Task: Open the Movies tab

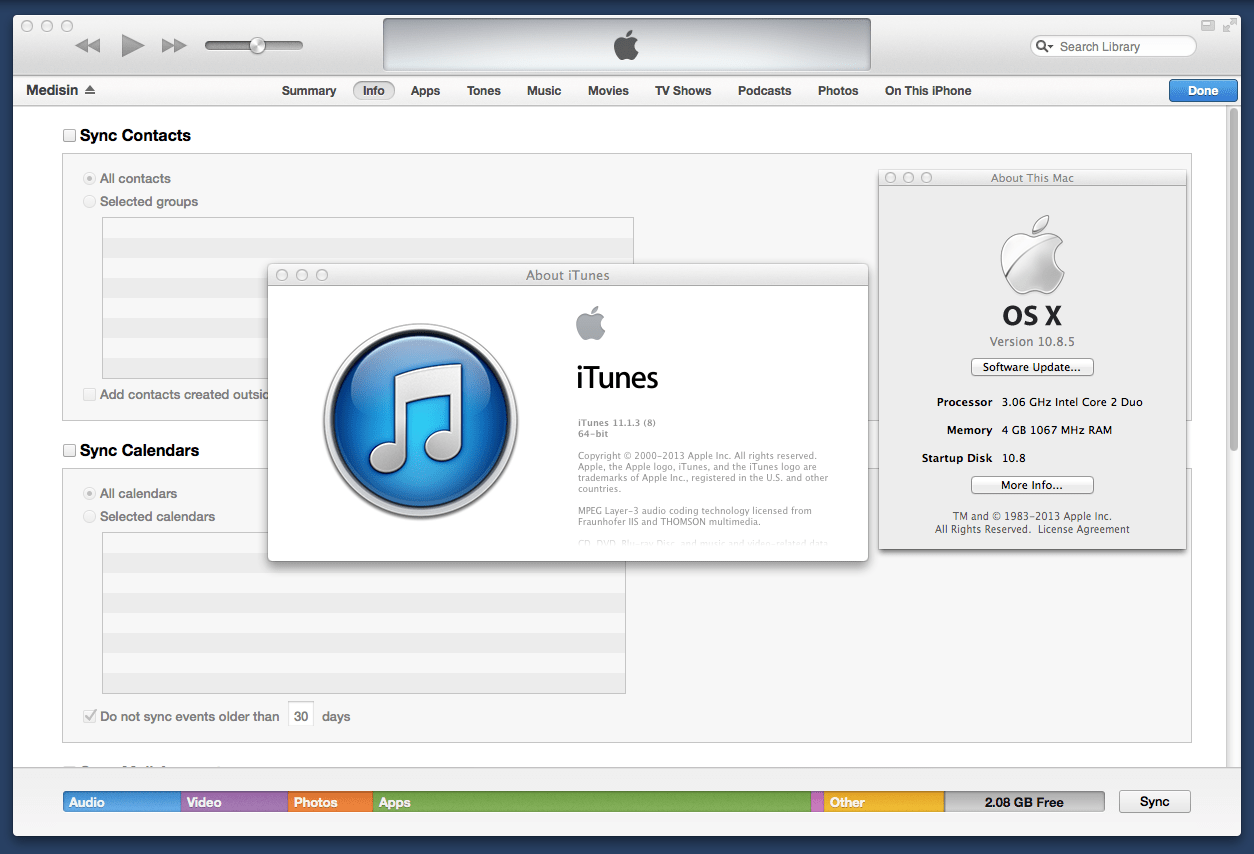Action: tap(608, 90)
